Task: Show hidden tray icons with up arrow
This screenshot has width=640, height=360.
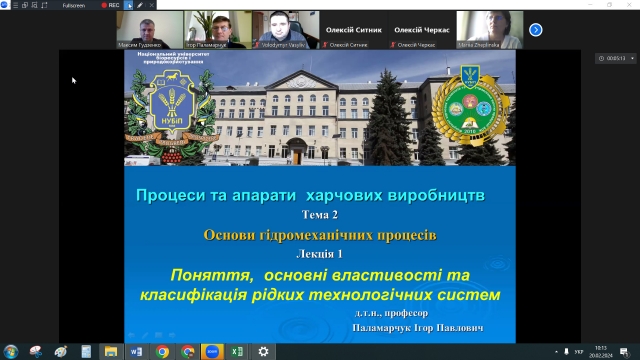Action: (x=556, y=351)
